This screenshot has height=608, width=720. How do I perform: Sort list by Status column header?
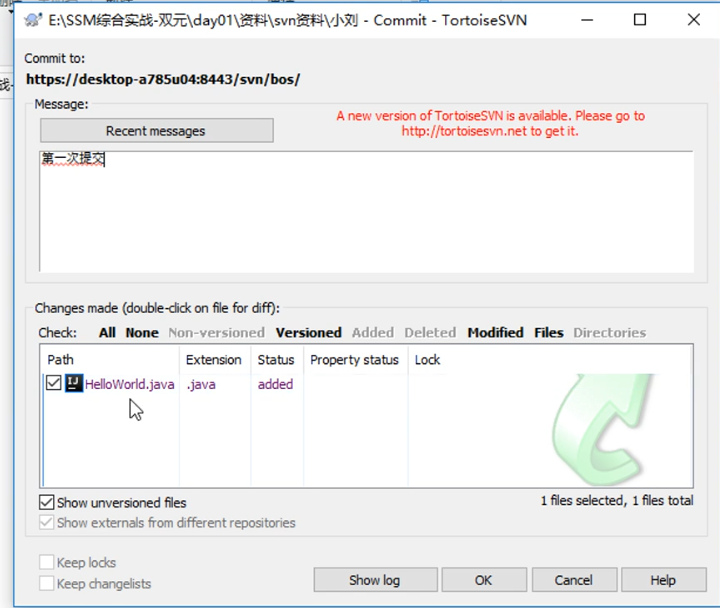tap(277, 360)
